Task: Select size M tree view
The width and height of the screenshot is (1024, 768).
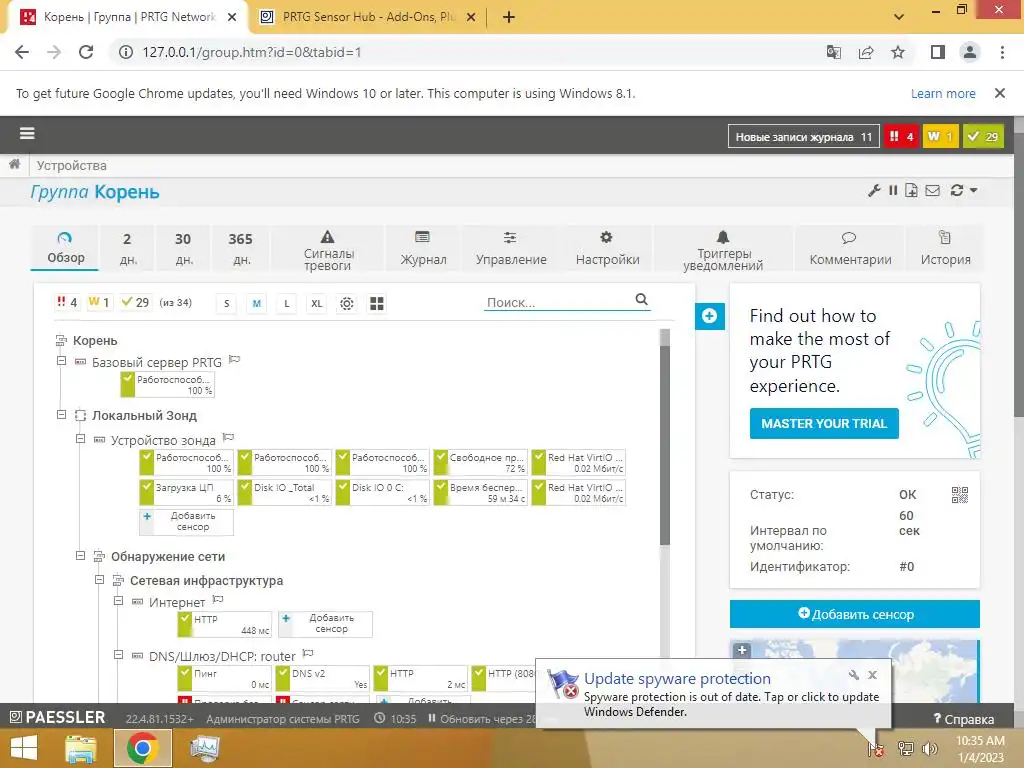Action: (x=257, y=304)
